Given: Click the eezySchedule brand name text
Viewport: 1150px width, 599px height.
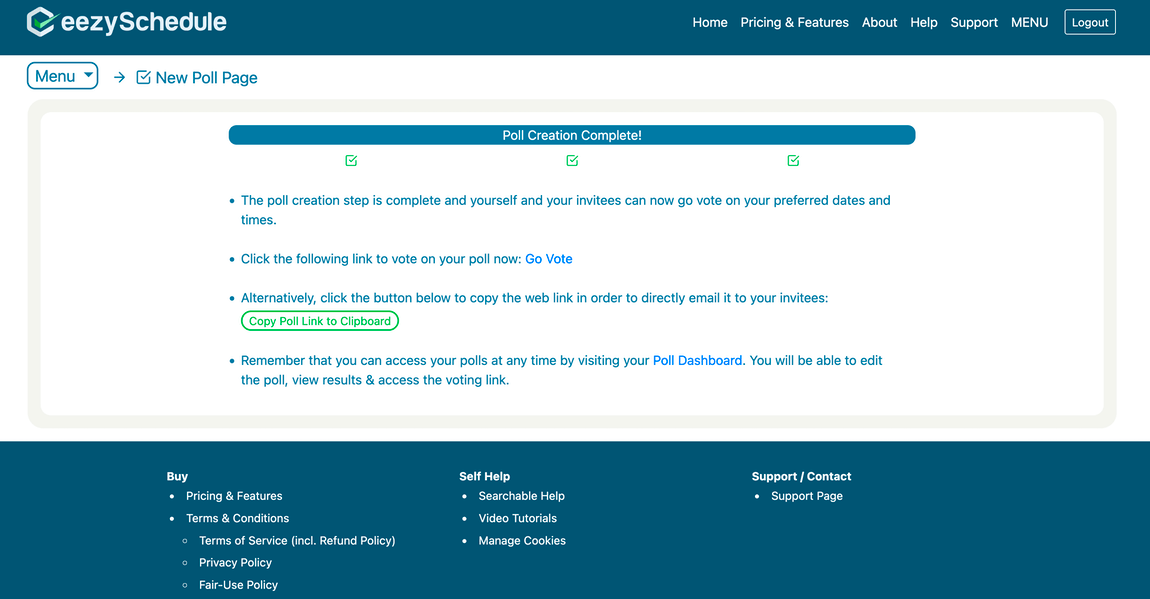Looking at the screenshot, I should click(x=144, y=22).
